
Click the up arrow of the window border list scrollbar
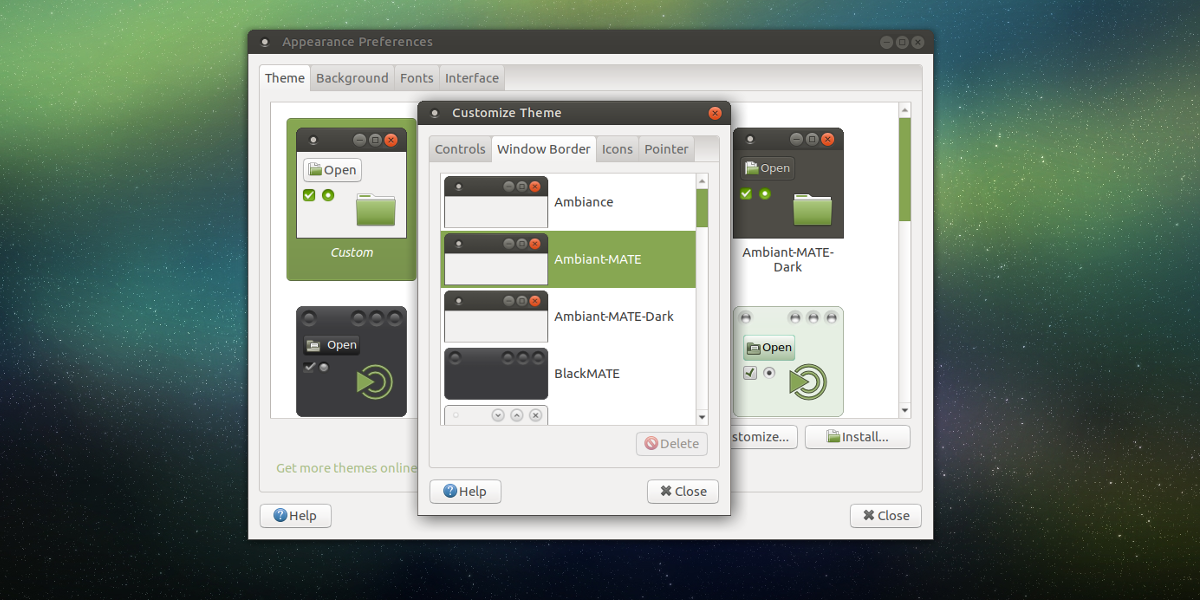pyautogui.click(x=702, y=181)
